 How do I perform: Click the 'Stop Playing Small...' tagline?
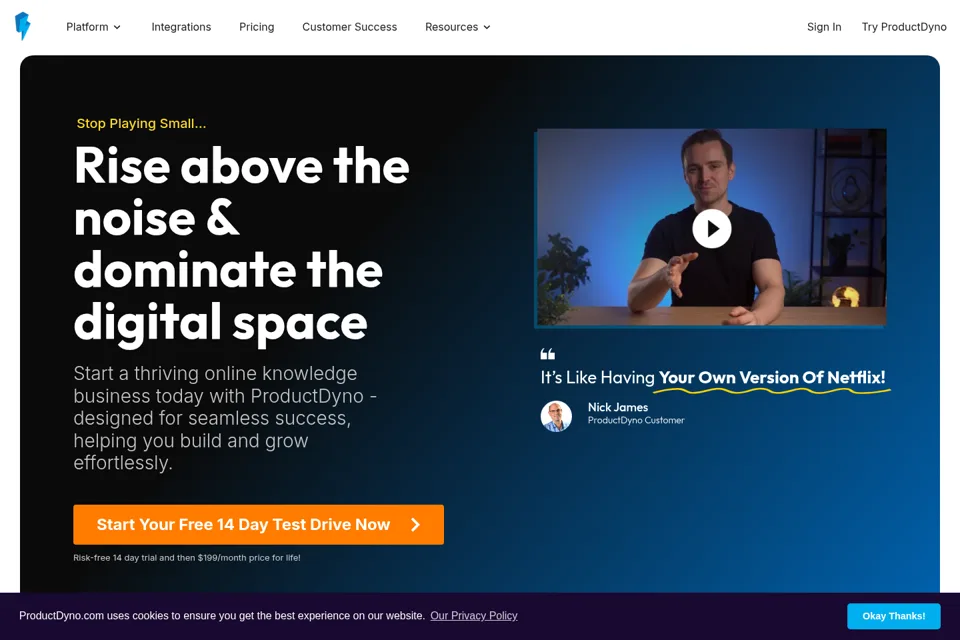pyautogui.click(x=141, y=123)
